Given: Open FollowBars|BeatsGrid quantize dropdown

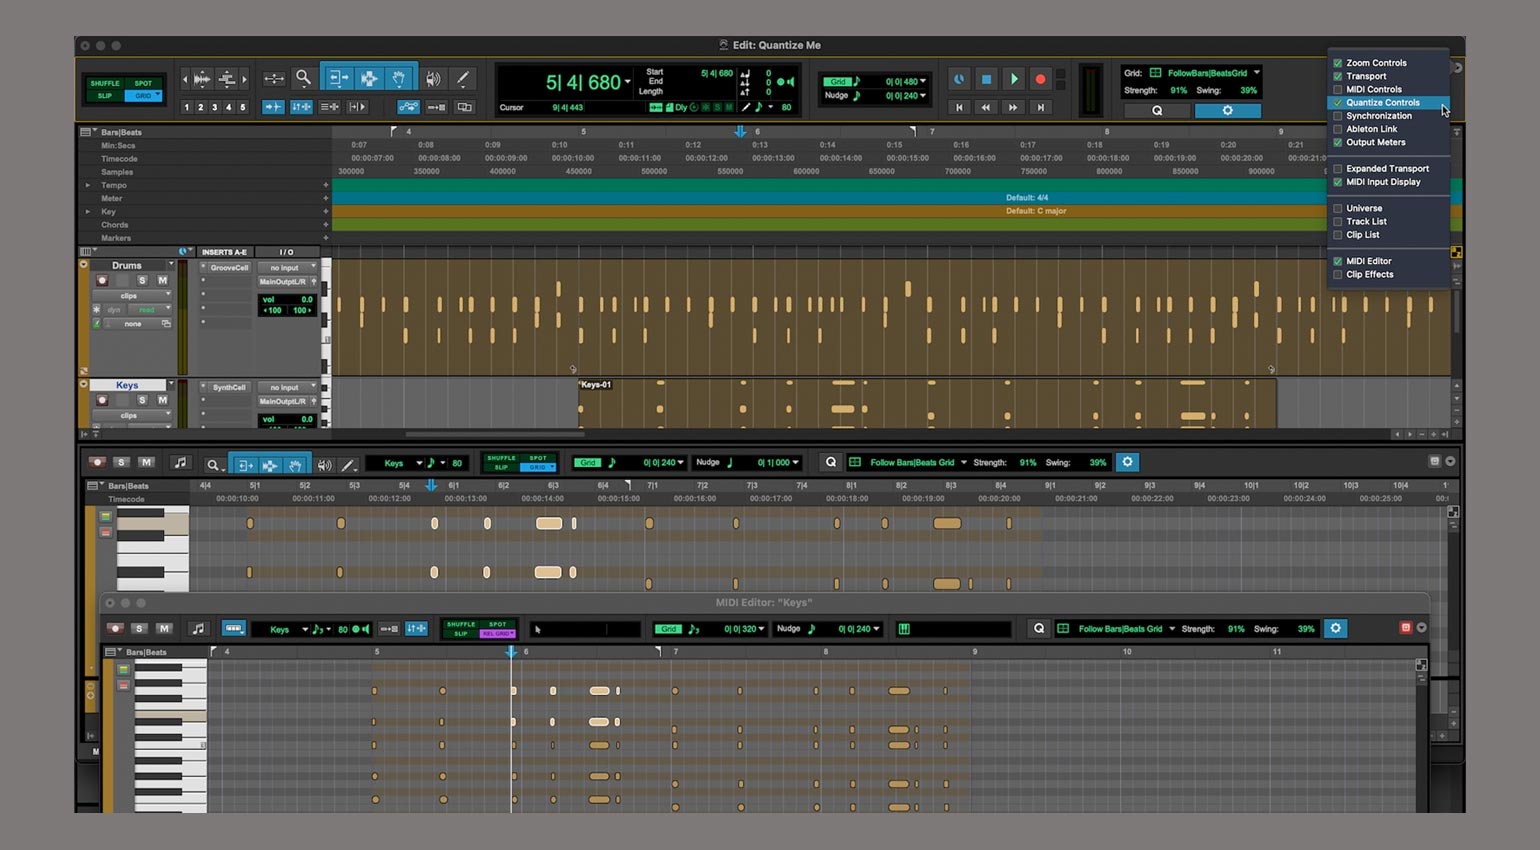Looking at the screenshot, I should click(1256, 72).
